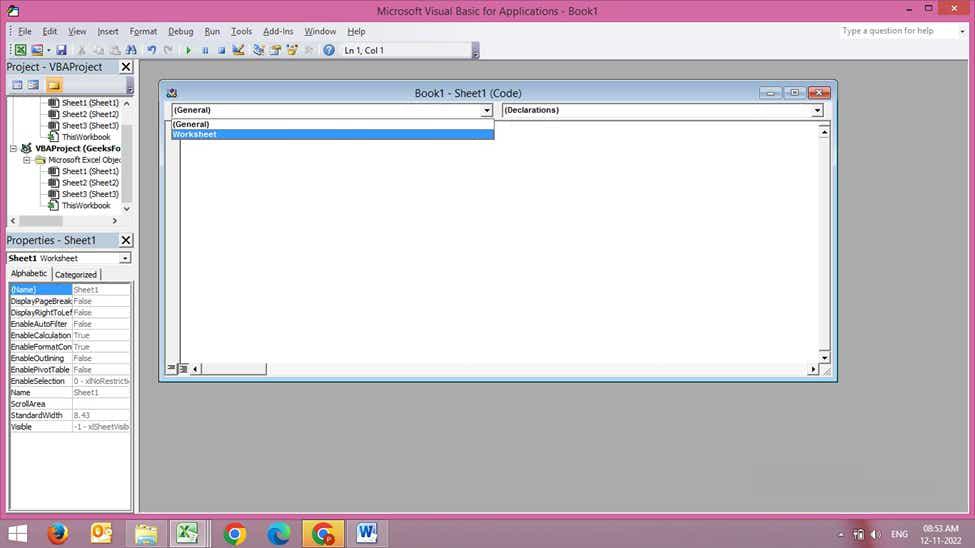Click the View Object icon in Project panel
Viewport: 975px width, 548px height.
pyautogui.click(x=34, y=85)
